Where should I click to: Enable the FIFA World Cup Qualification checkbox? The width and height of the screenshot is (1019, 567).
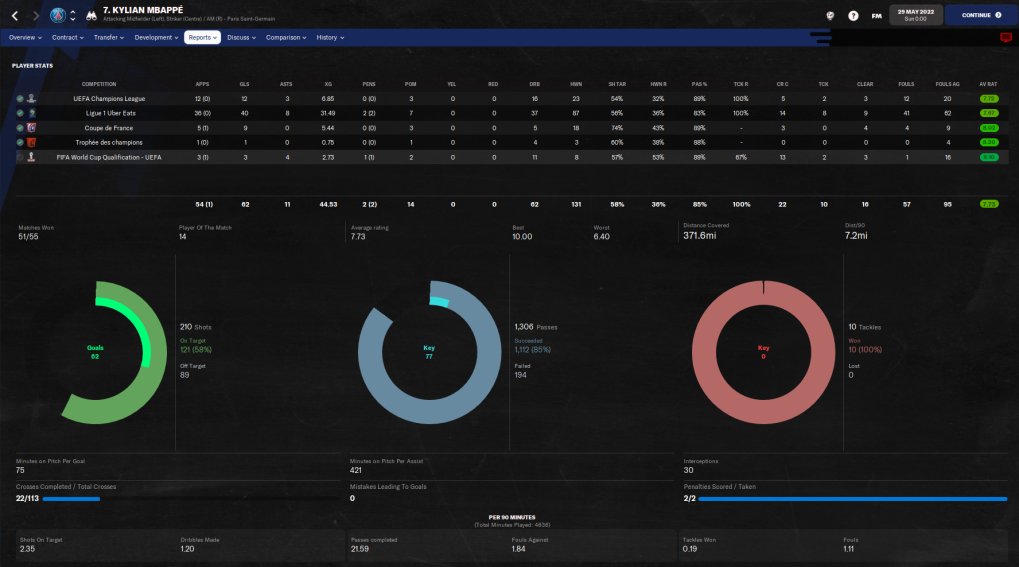coord(20,157)
